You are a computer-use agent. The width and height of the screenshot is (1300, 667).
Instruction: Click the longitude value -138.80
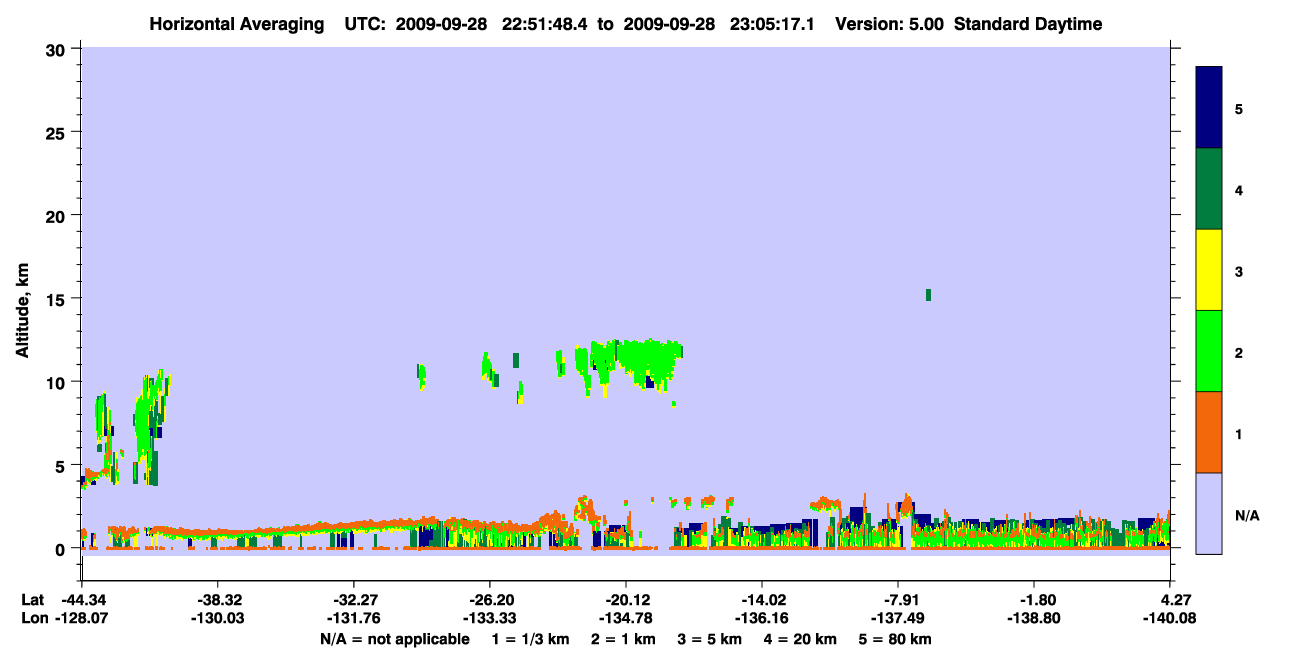pyautogui.click(x=1034, y=619)
